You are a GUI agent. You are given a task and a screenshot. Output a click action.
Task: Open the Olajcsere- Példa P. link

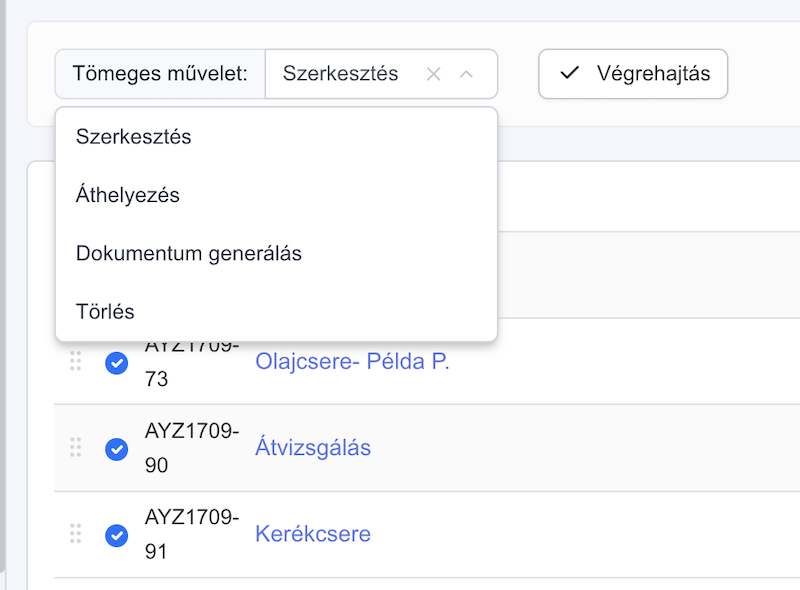pos(352,361)
